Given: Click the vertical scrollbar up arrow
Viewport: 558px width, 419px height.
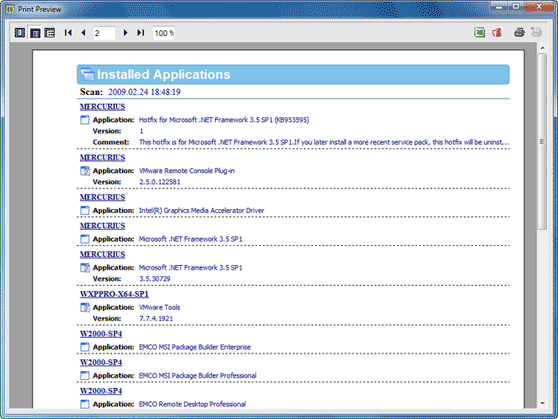Looking at the screenshot, I should 542,48.
